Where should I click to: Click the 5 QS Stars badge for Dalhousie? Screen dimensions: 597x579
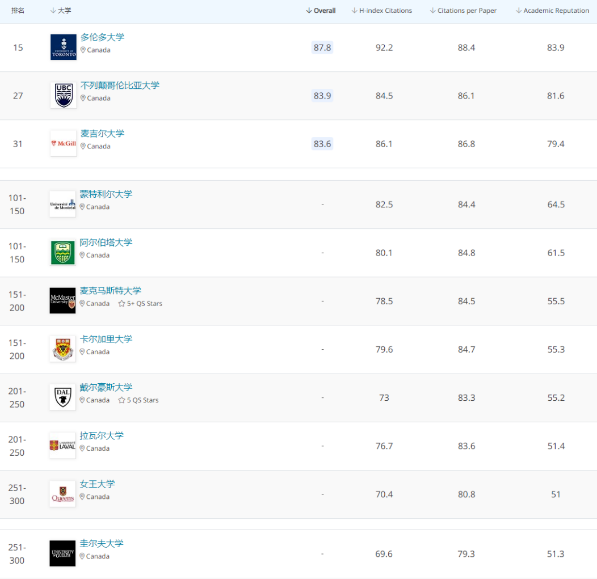pos(139,400)
